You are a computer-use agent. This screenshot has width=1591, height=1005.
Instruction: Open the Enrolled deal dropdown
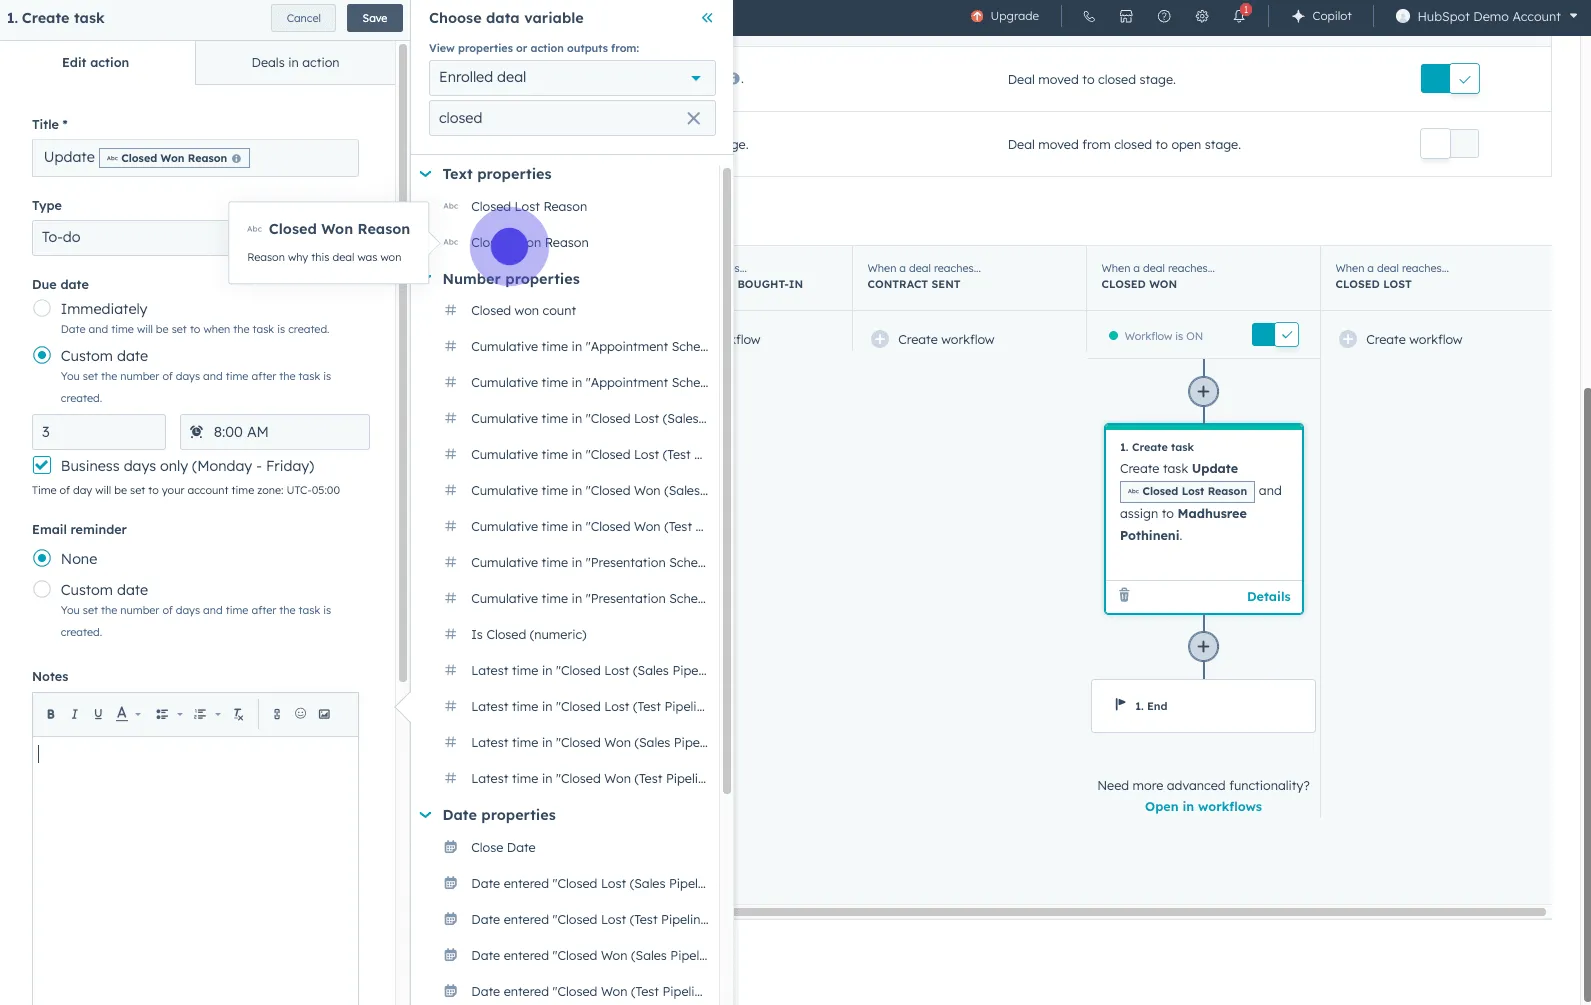click(572, 78)
